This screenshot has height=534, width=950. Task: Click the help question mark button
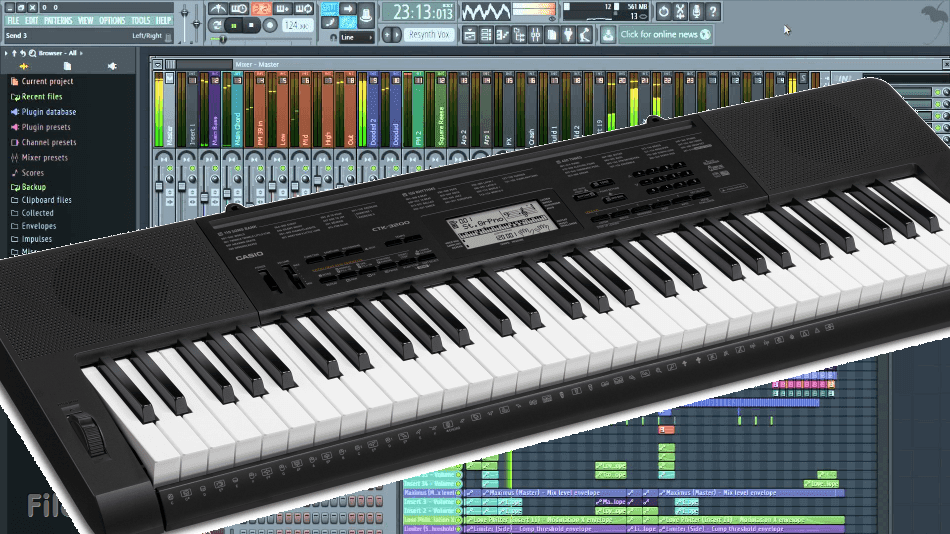(713, 11)
